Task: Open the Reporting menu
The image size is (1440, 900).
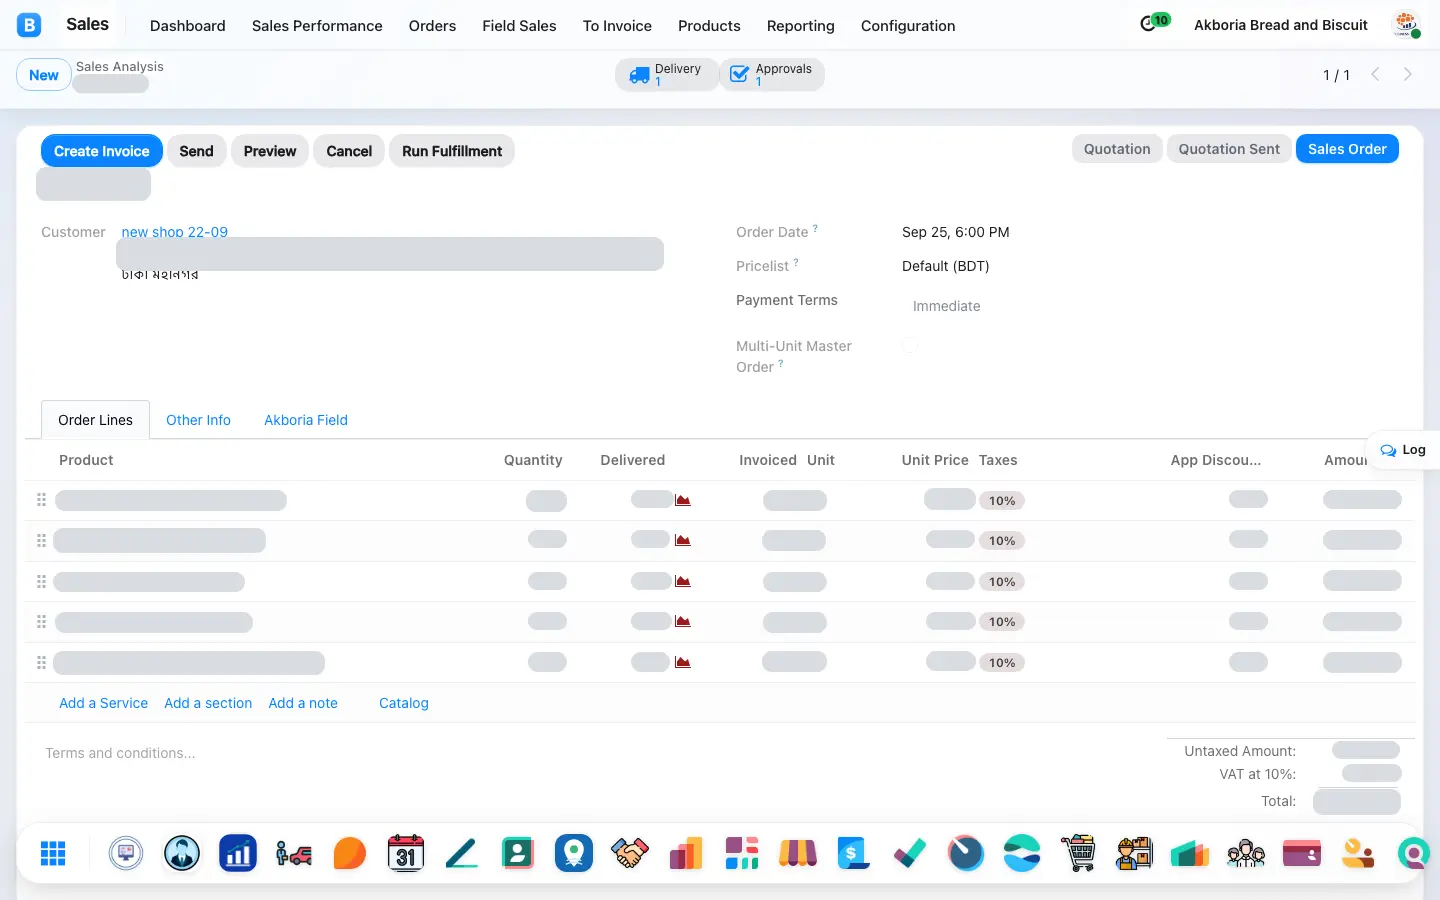Action: [x=801, y=26]
